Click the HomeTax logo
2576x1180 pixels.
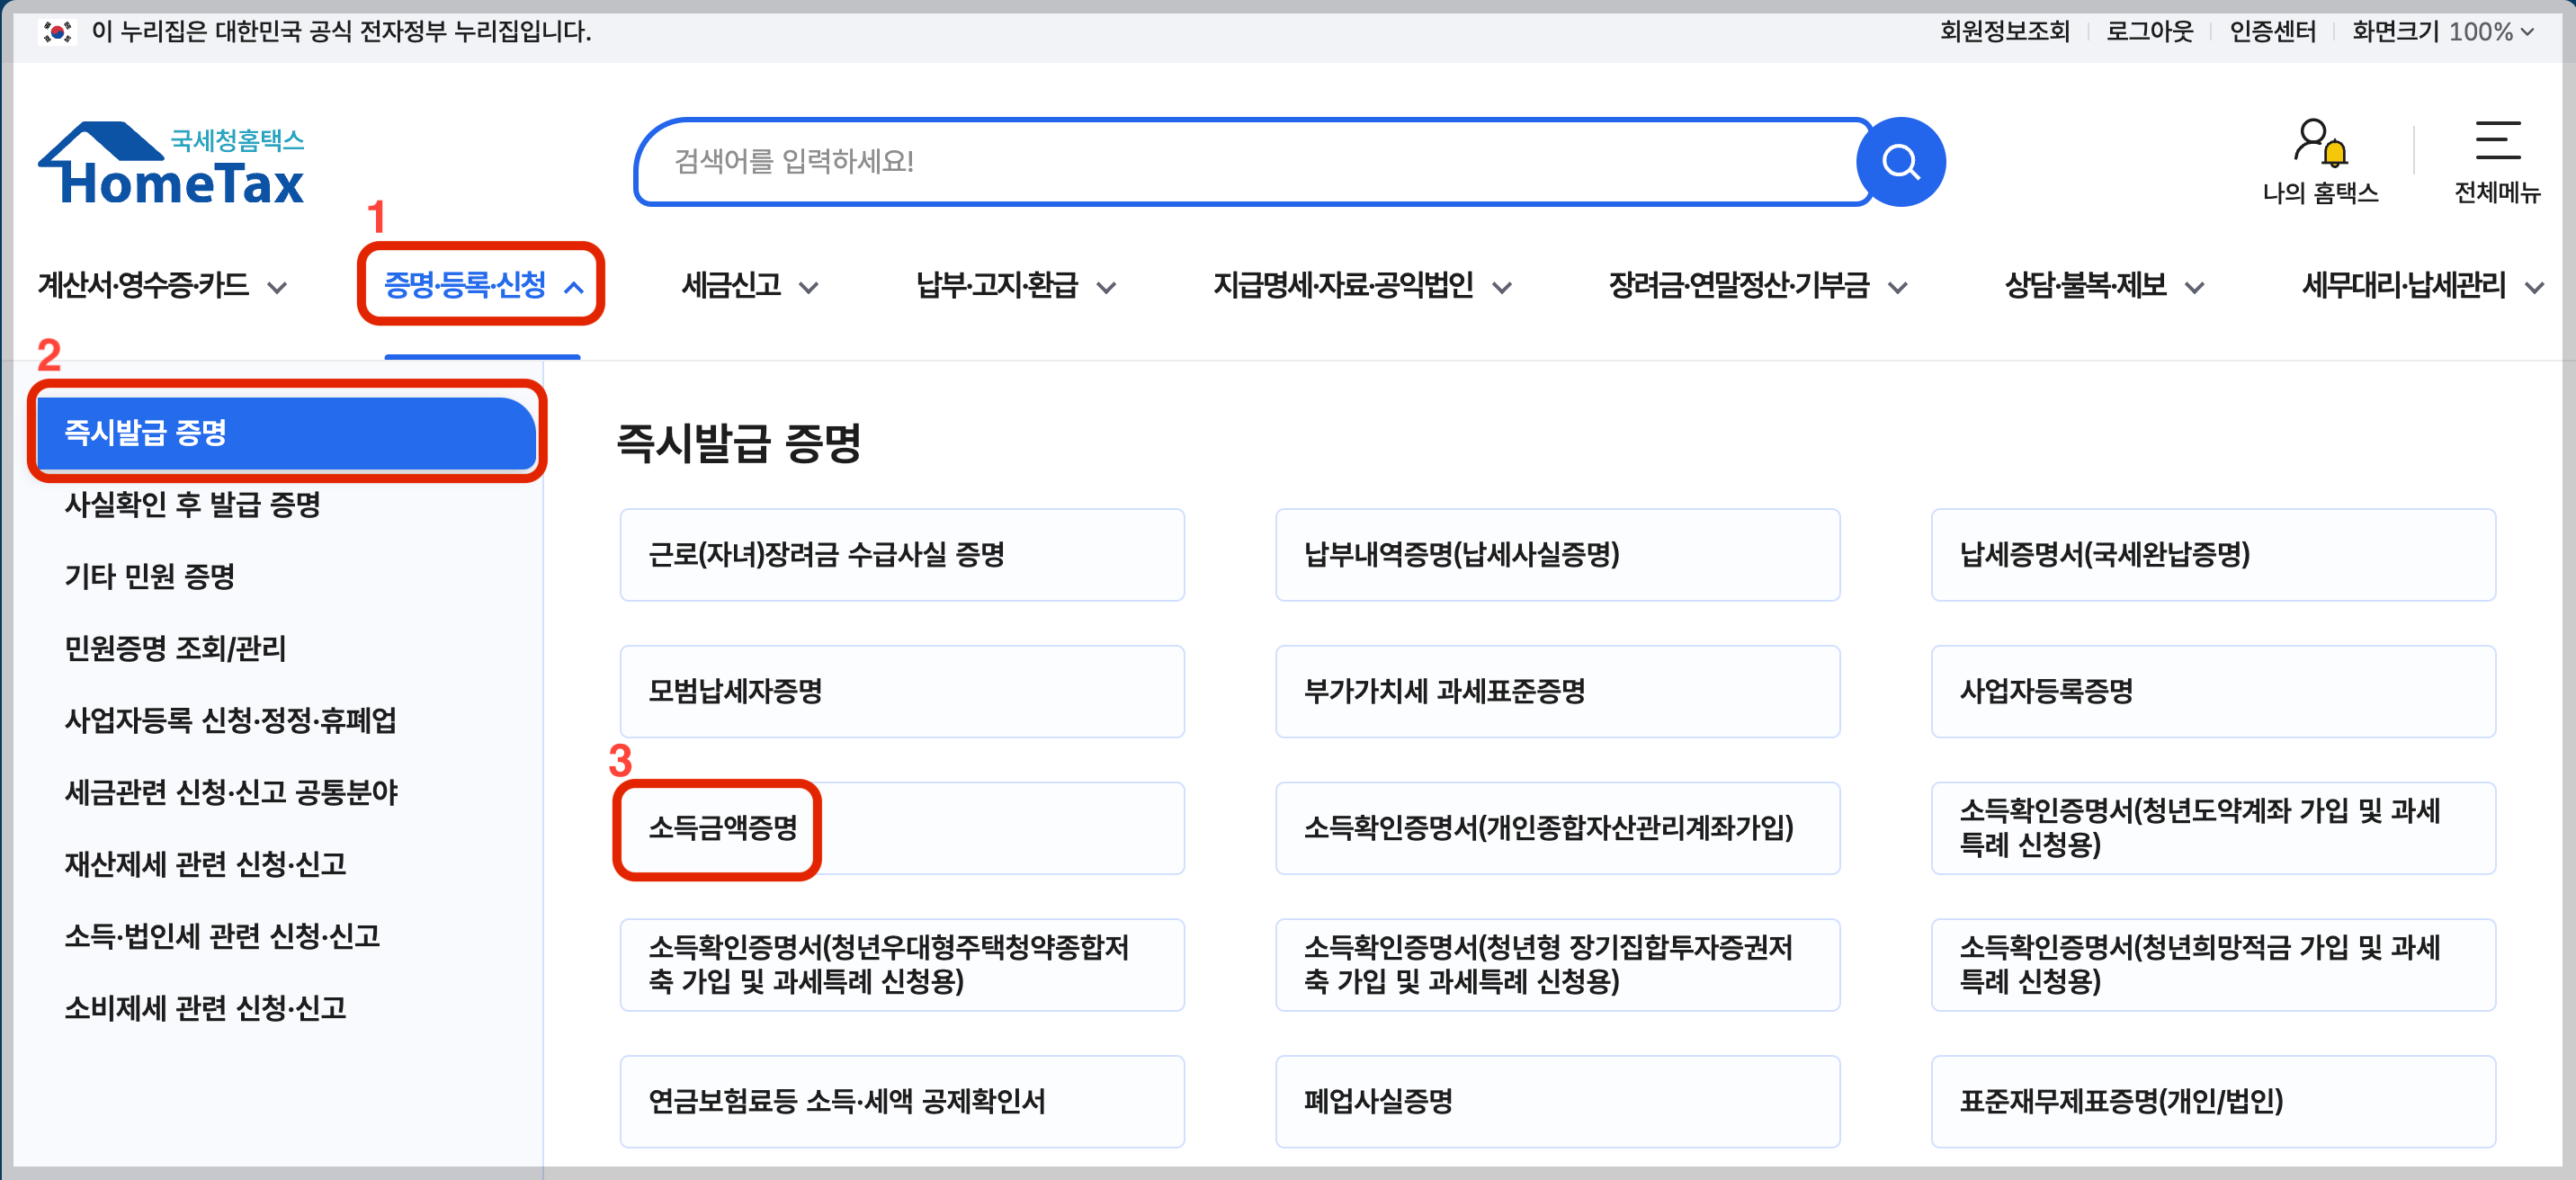click(171, 165)
